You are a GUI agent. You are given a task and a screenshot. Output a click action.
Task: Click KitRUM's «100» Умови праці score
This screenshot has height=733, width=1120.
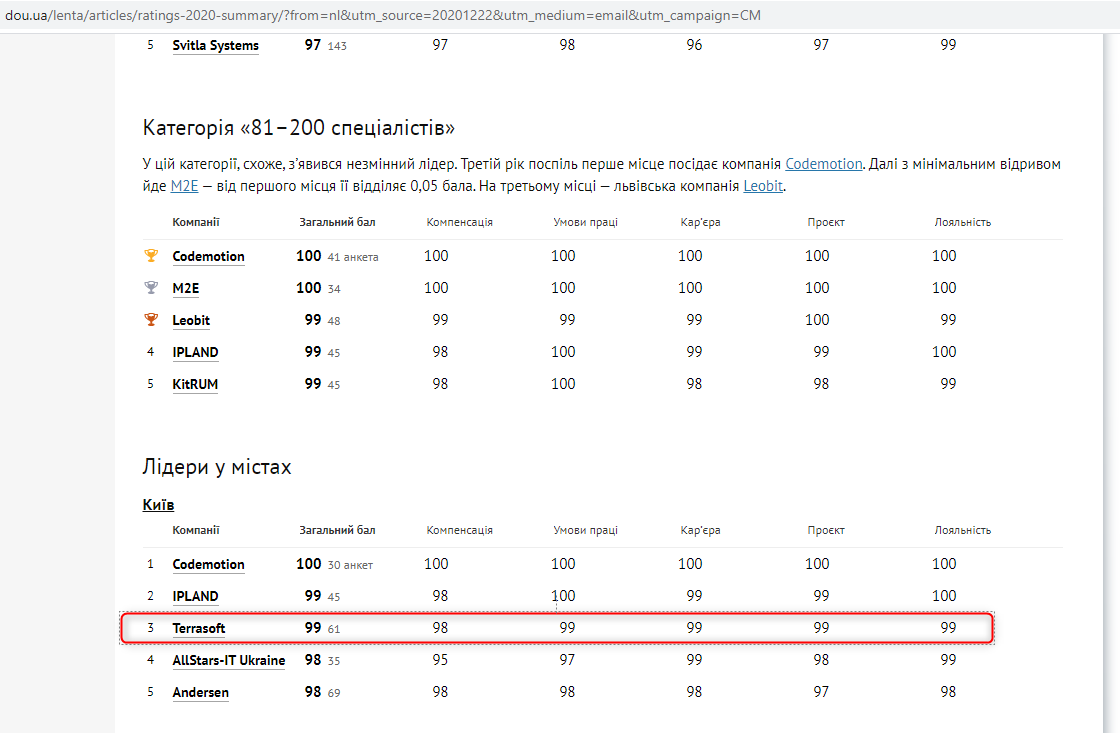563,384
